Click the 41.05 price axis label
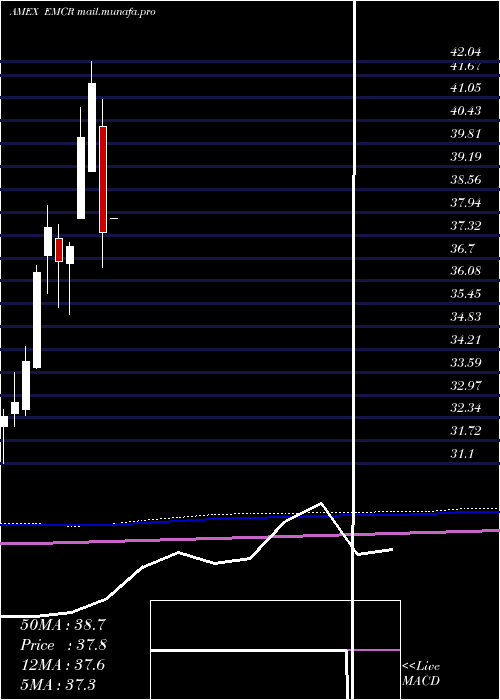This screenshot has width=500, height=700. [x=466, y=88]
